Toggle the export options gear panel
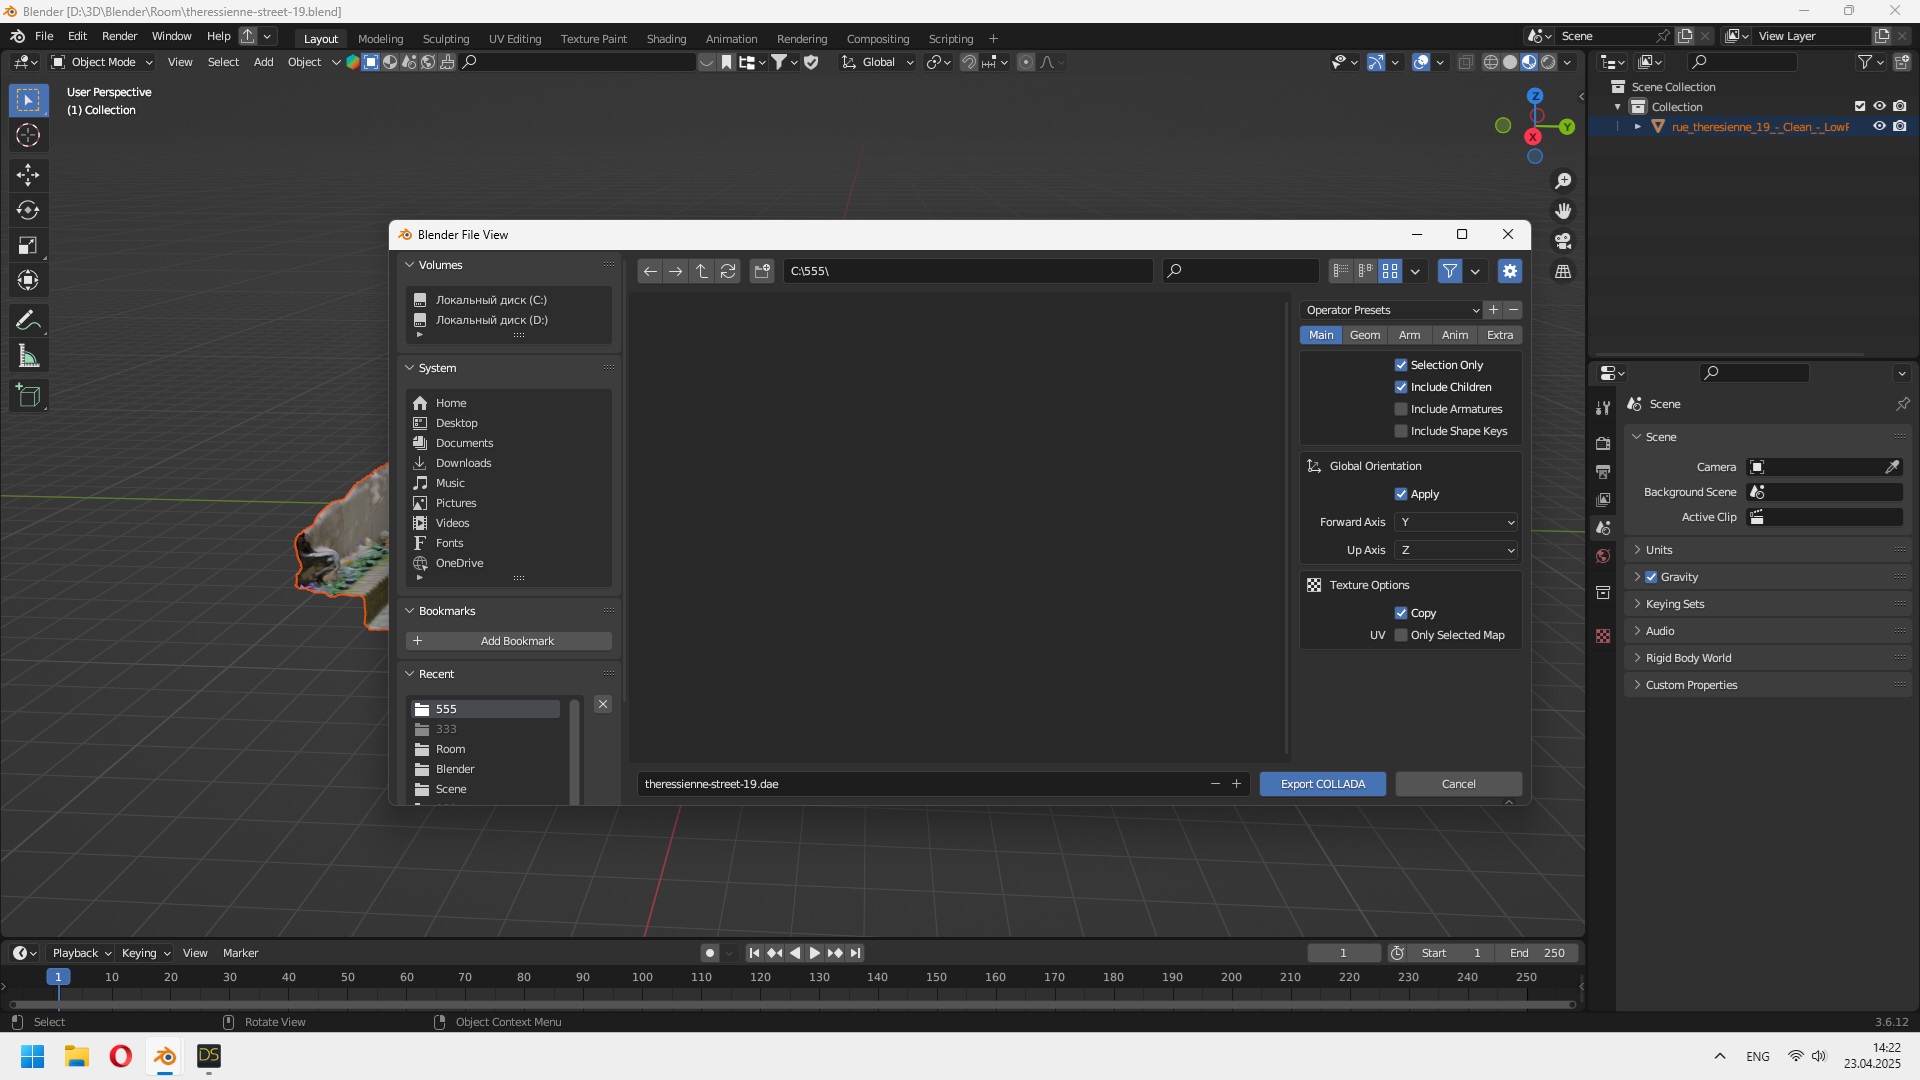Image resolution: width=1920 pixels, height=1080 pixels. pos(1510,271)
